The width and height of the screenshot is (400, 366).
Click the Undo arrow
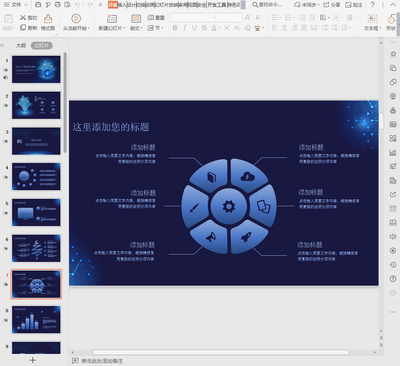(78, 5)
